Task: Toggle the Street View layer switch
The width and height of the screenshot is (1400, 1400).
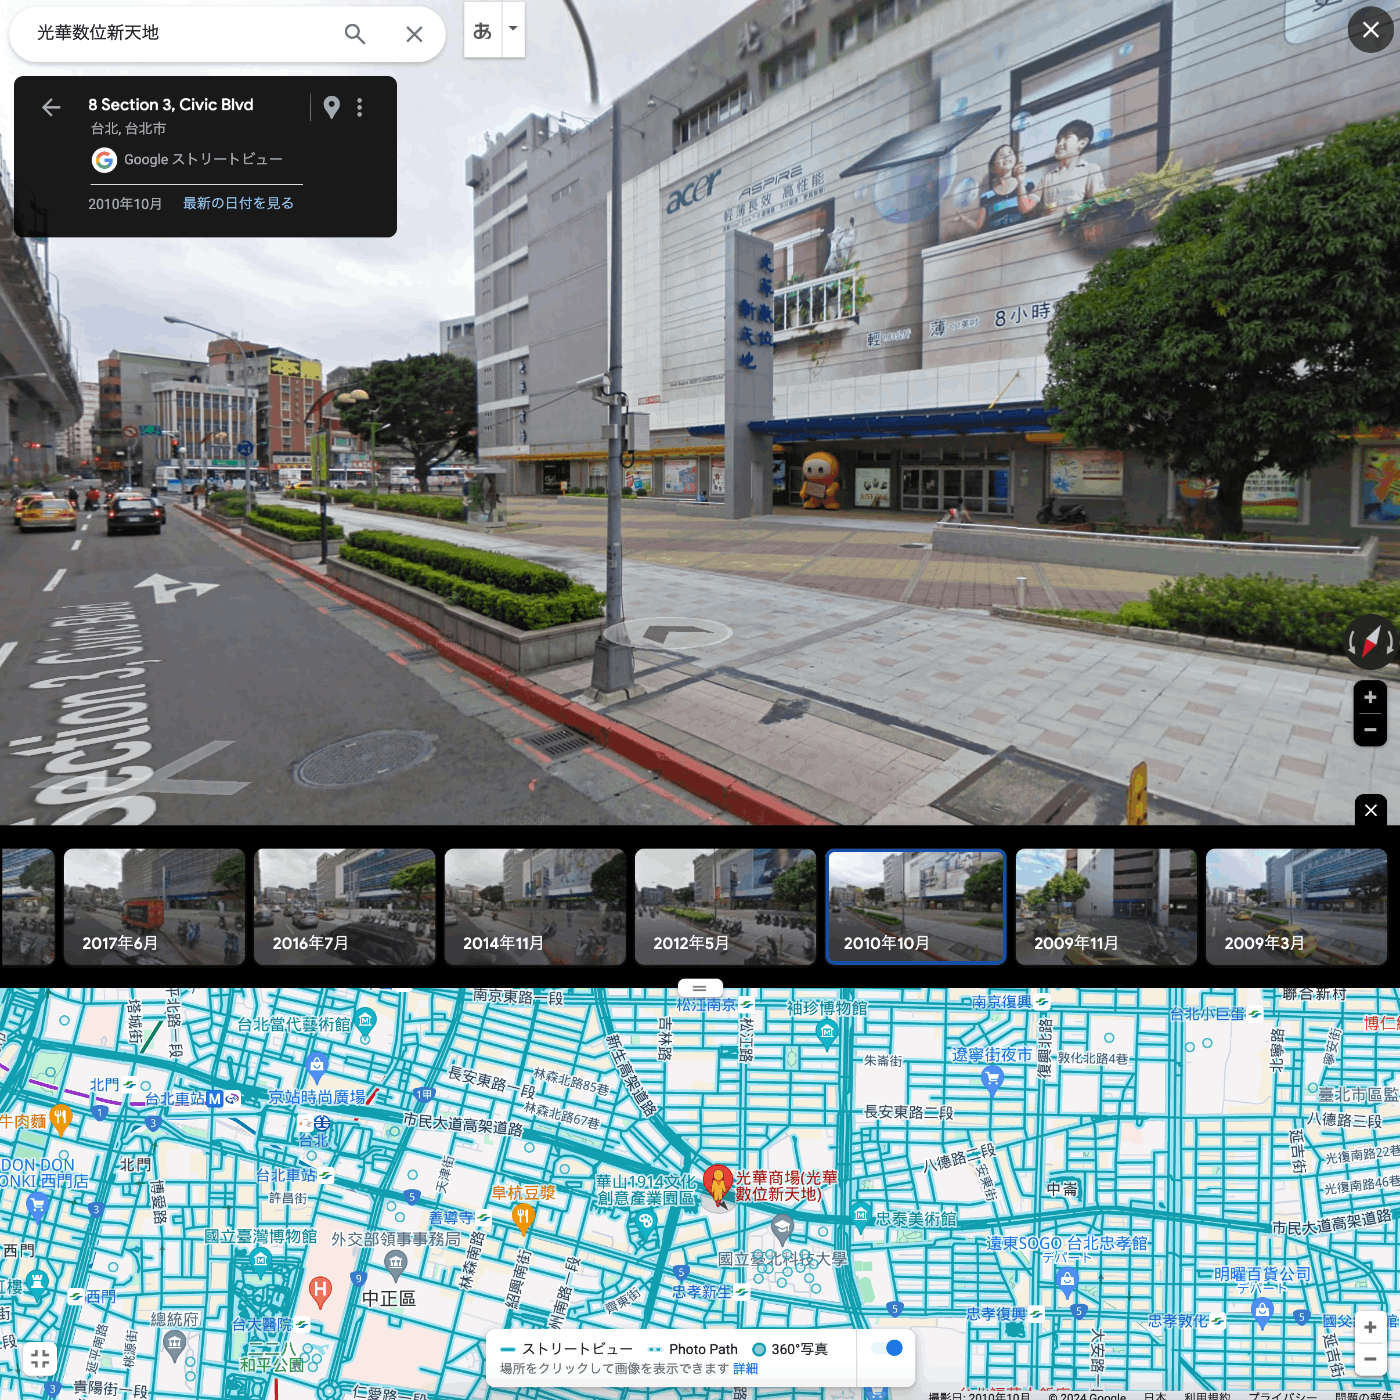Action: click(x=886, y=1348)
